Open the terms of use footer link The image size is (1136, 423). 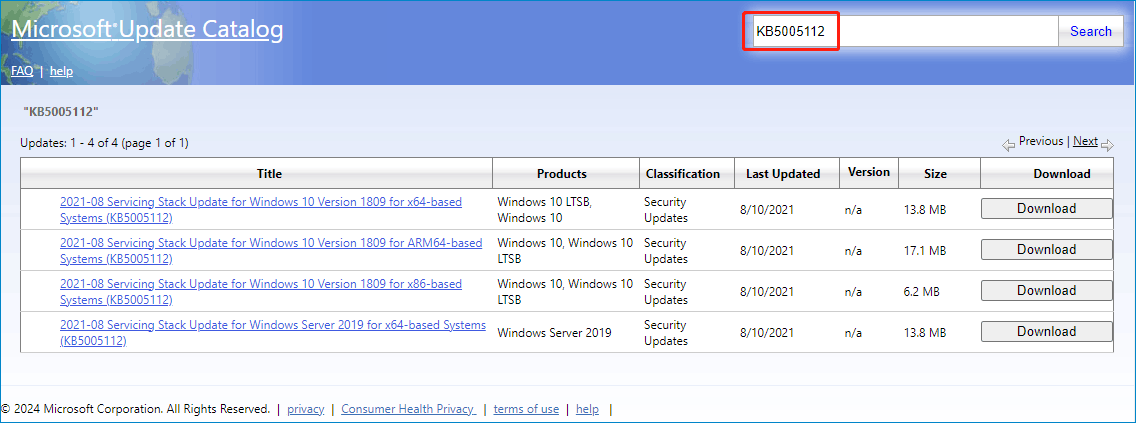(x=526, y=409)
